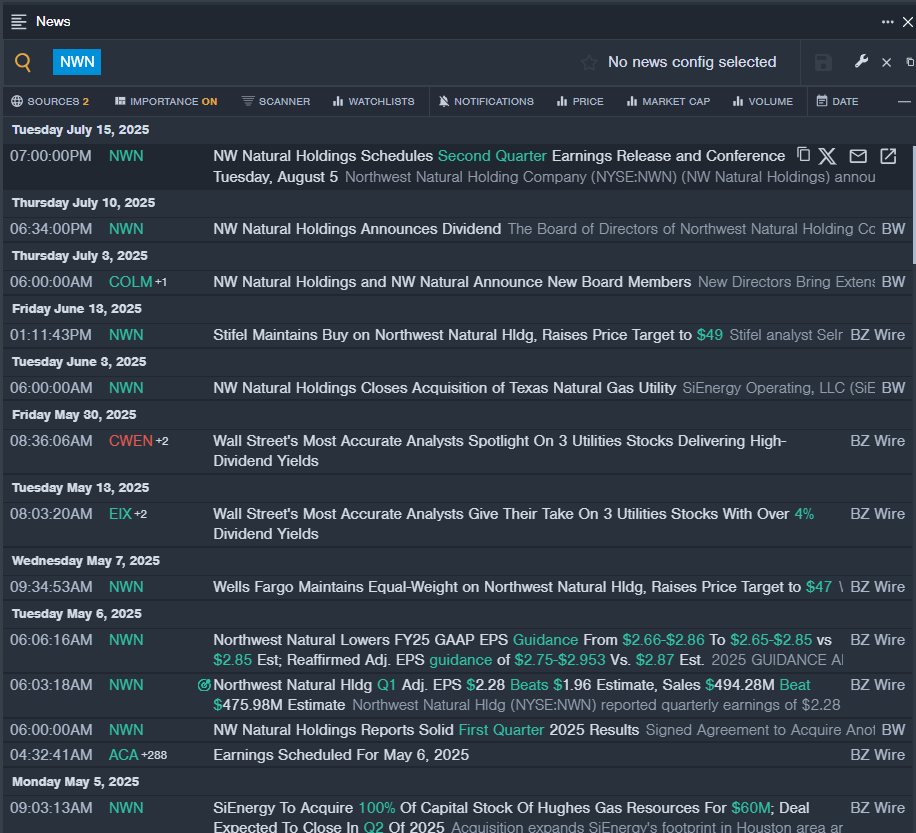Open the Date filter

coord(837,101)
